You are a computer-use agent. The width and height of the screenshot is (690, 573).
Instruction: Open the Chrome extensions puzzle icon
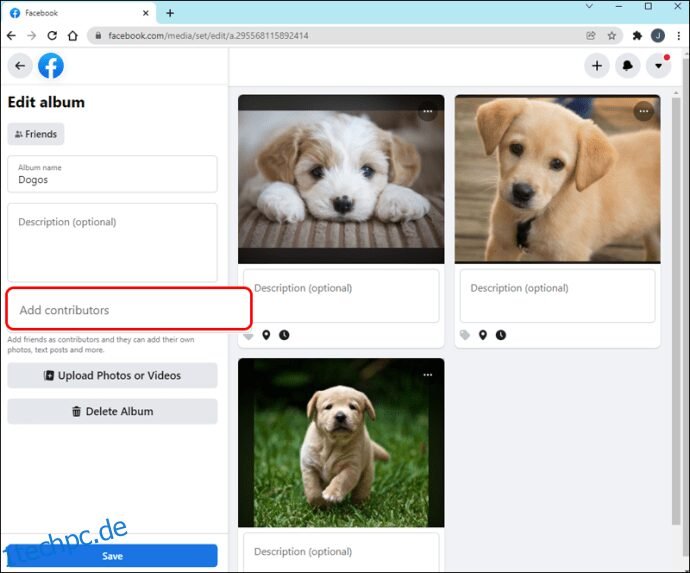(637, 36)
